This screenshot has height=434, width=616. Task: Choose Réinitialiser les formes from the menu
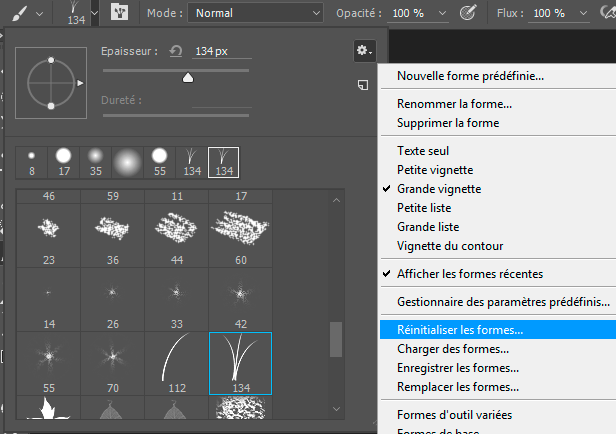pos(459,329)
